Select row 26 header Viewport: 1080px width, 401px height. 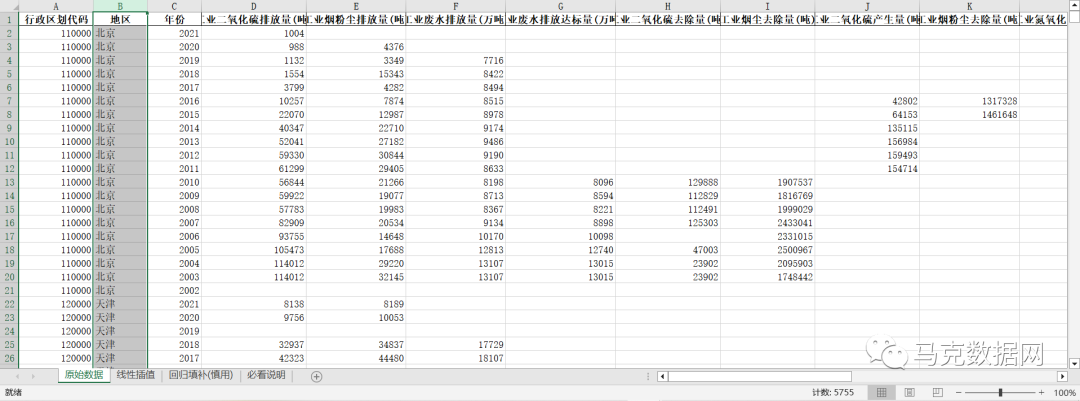pyautogui.click(x=10, y=358)
